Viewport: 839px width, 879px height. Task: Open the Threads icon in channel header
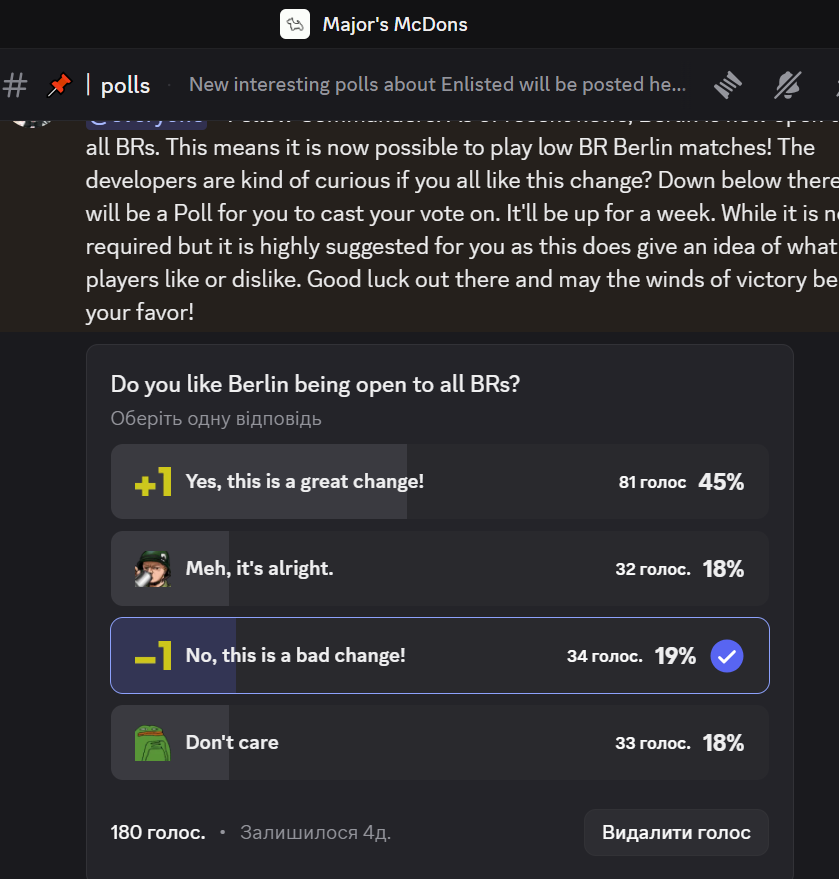click(728, 85)
